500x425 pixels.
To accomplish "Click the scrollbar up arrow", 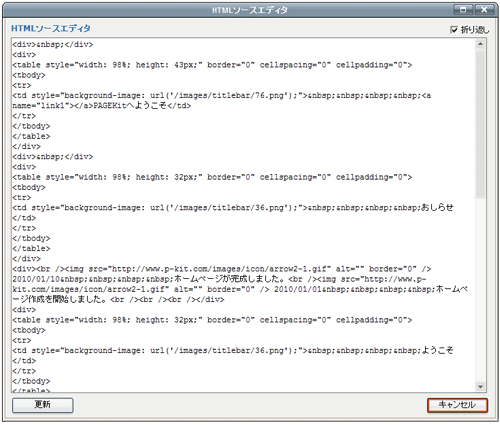I will pyautogui.click(x=480, y=44).
